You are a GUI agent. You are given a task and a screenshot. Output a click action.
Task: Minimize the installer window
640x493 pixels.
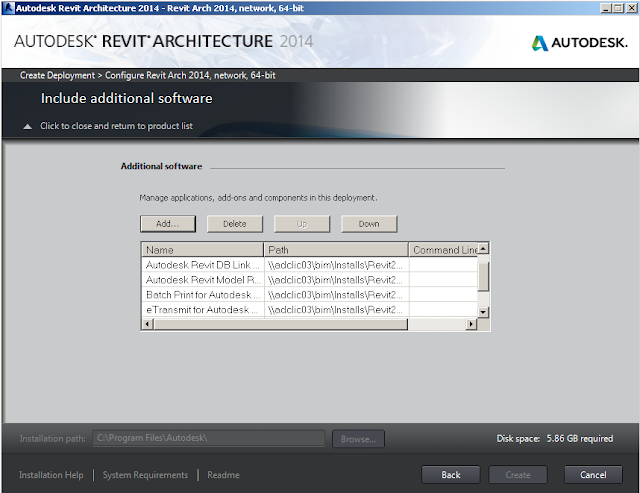607,8
